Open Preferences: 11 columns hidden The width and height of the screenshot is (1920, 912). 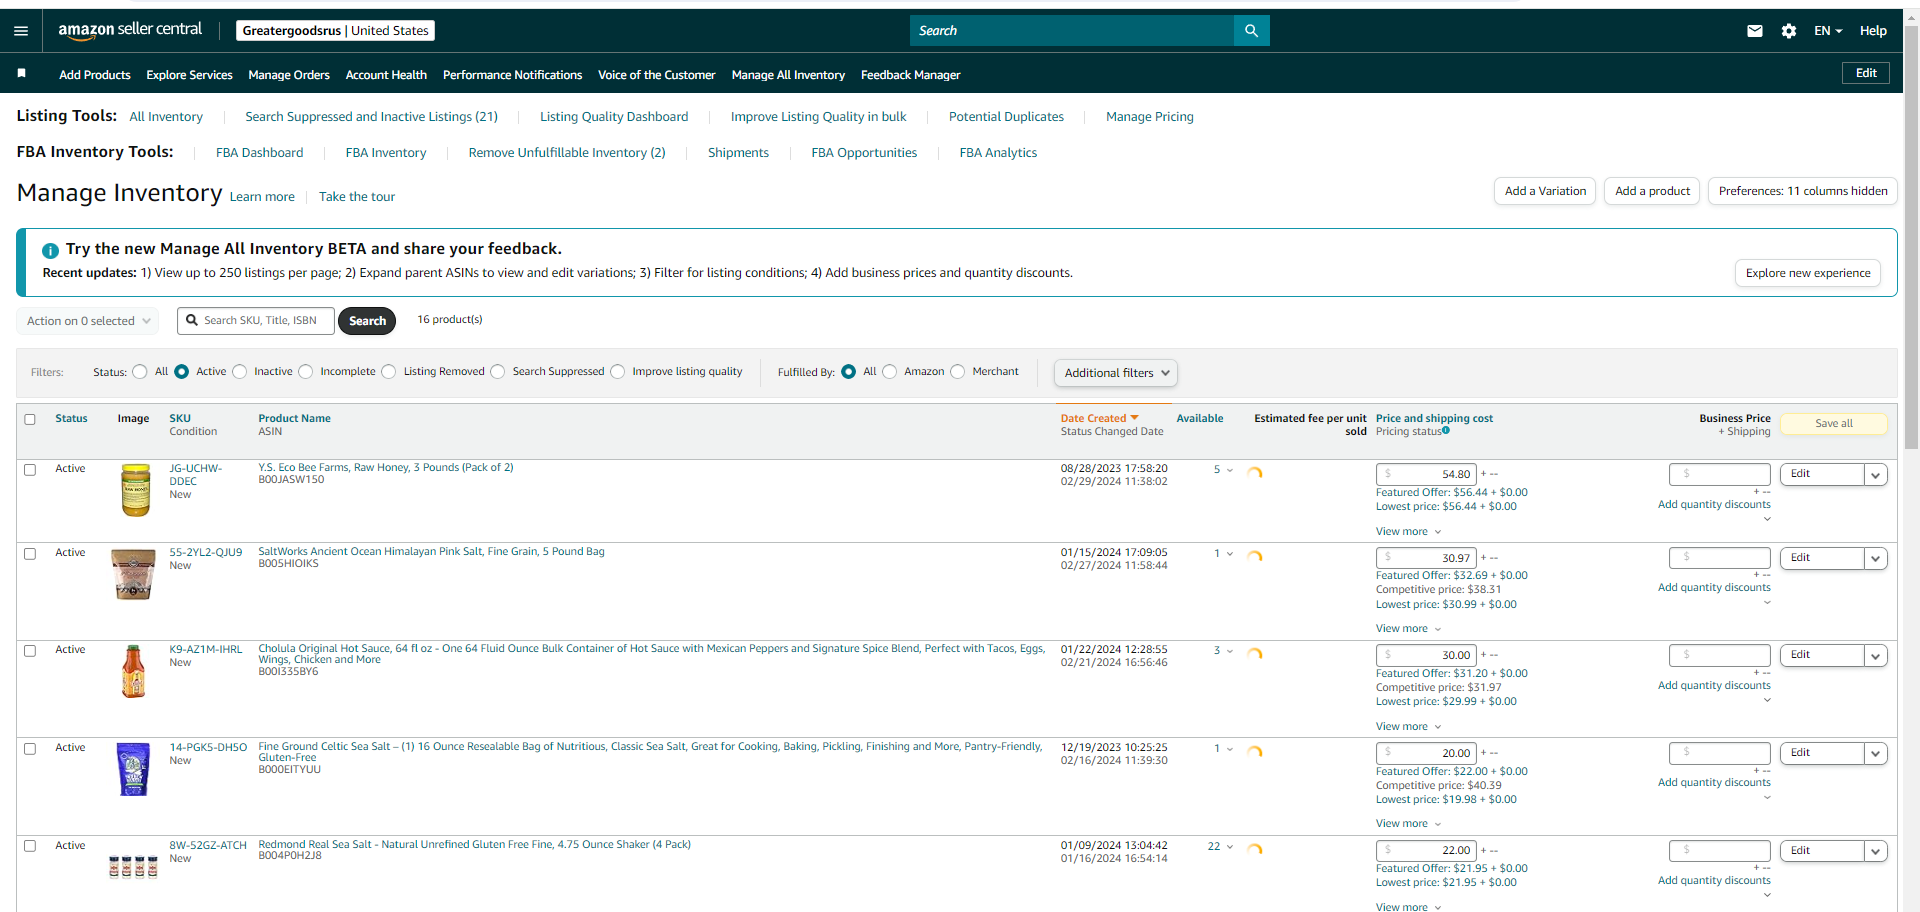tap(1803, 191)
